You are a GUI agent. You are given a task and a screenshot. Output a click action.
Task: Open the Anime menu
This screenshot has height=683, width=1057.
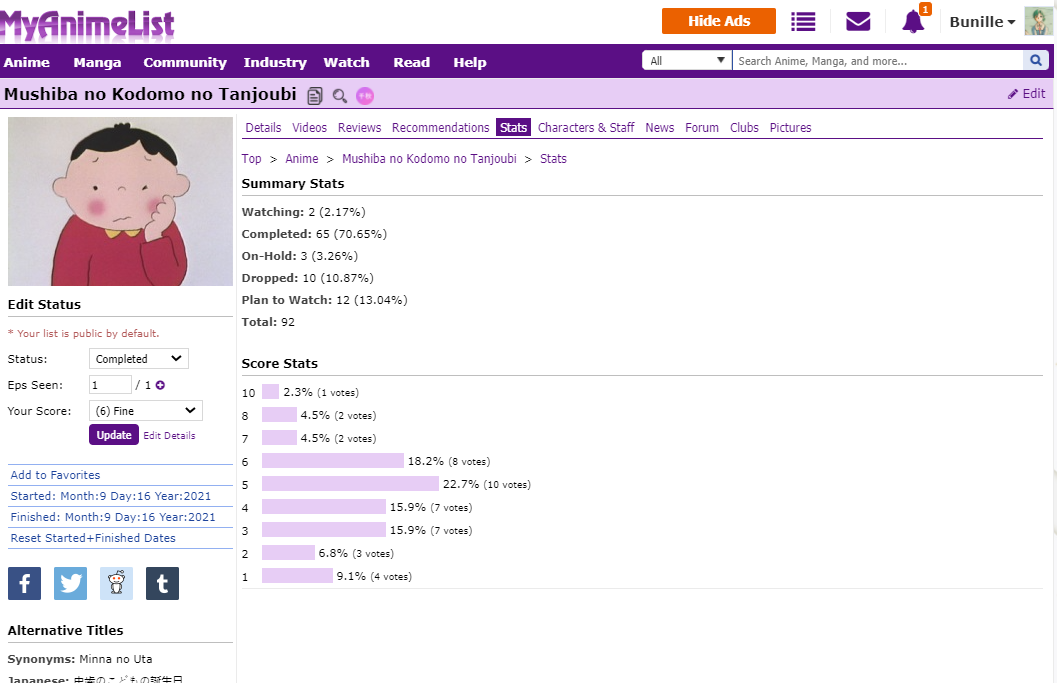pos(27,62)
